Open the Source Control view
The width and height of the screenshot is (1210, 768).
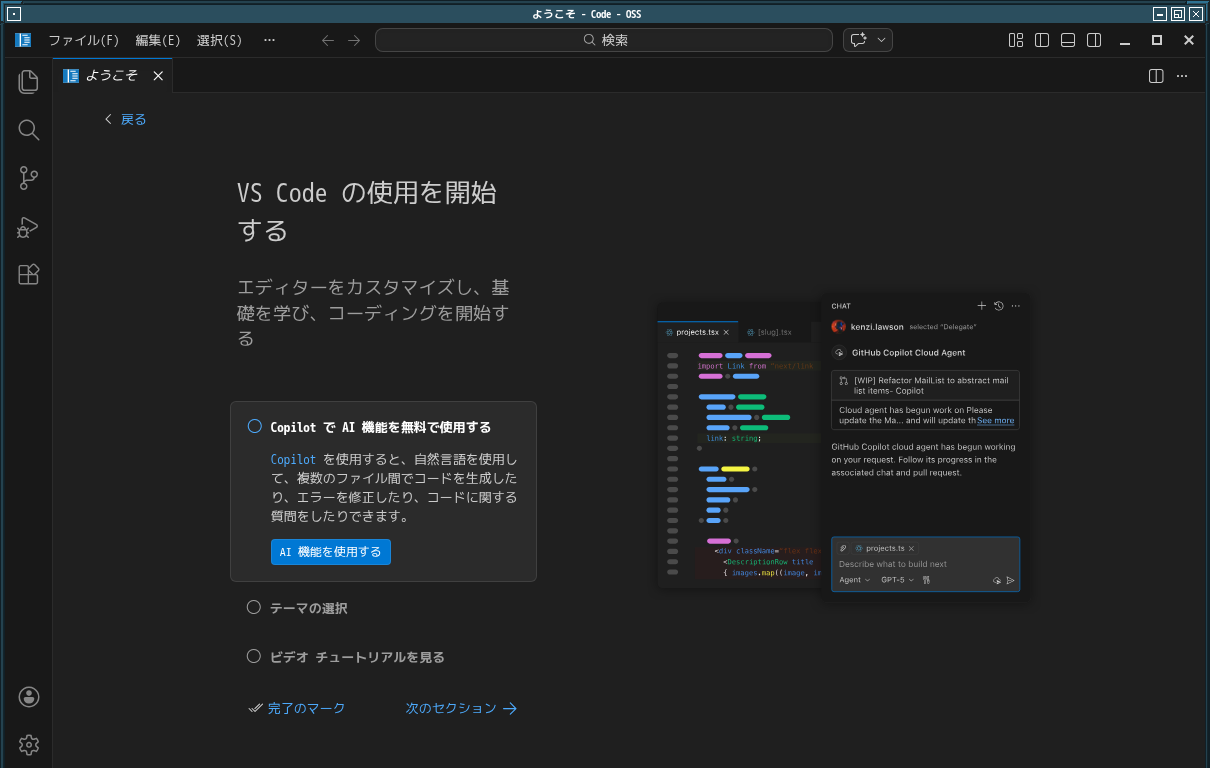coord(28,178)
